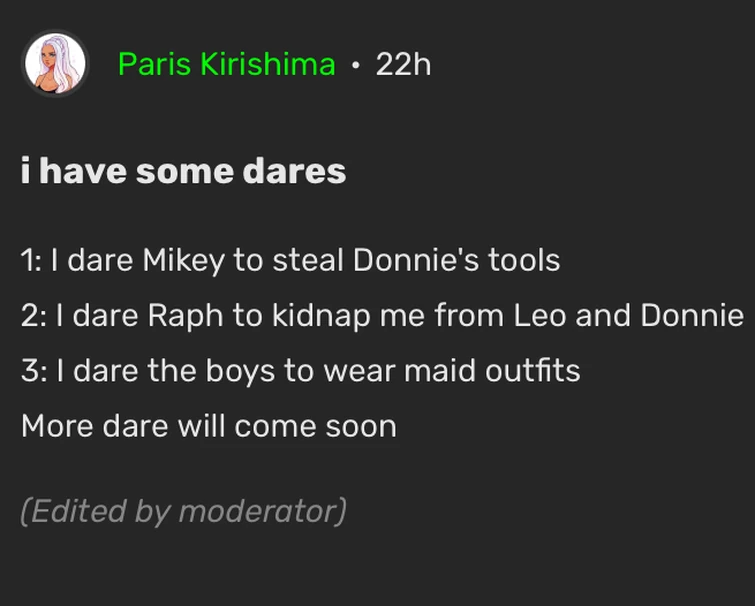Click the dare about Raph kidnapping
The height and width of the screenshot is (606, 755).
(x=382, y=315)
